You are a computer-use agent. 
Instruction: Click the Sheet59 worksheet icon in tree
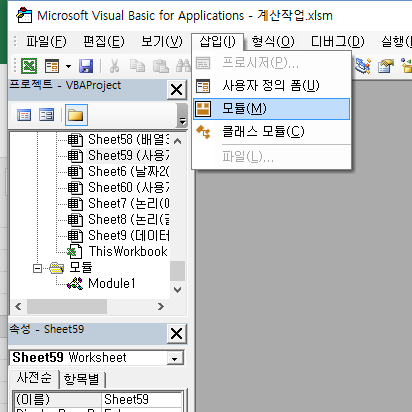click(75, 156)
